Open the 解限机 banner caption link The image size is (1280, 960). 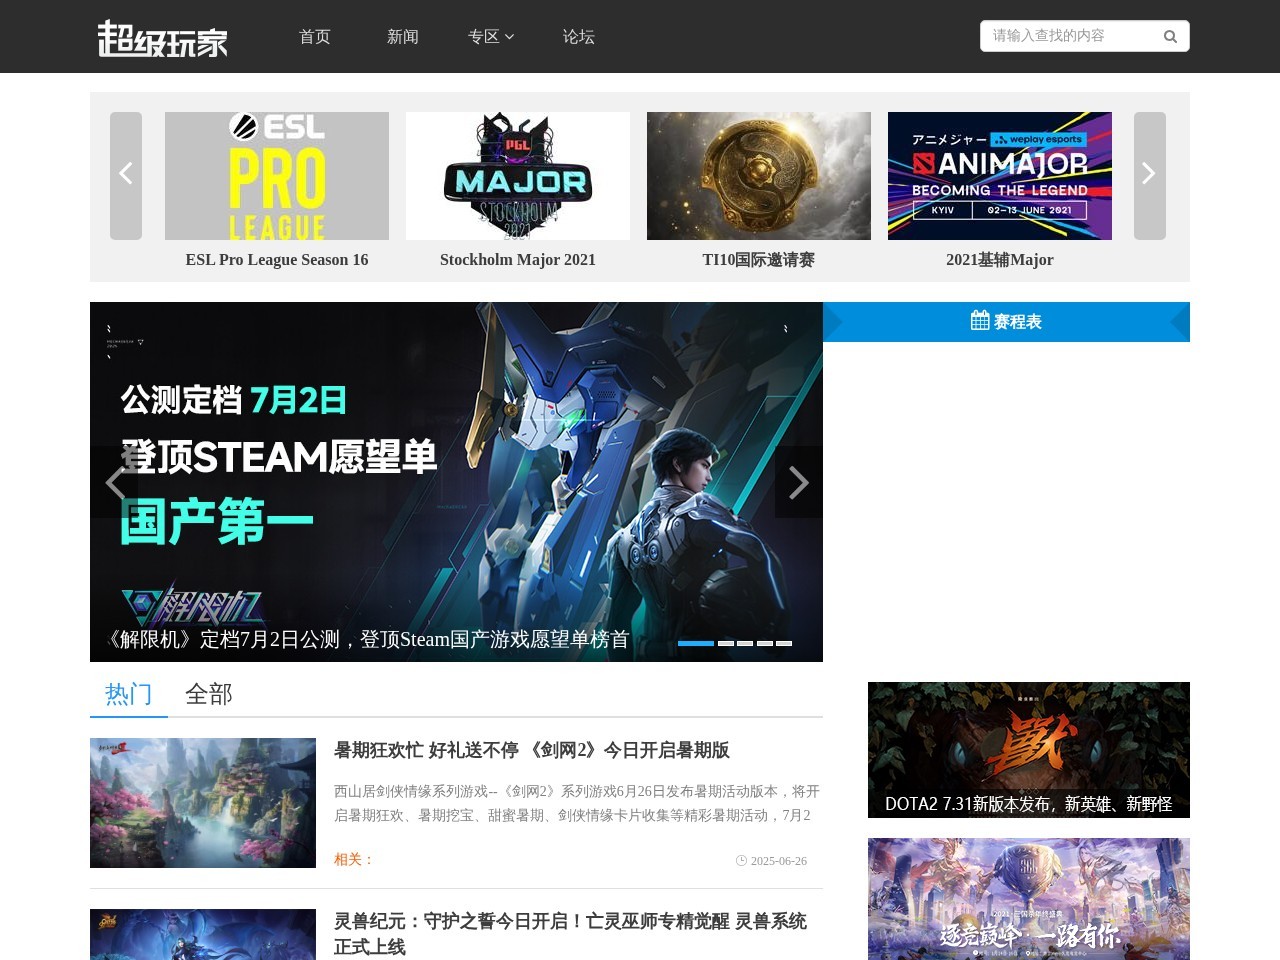[x=367, y=639]
